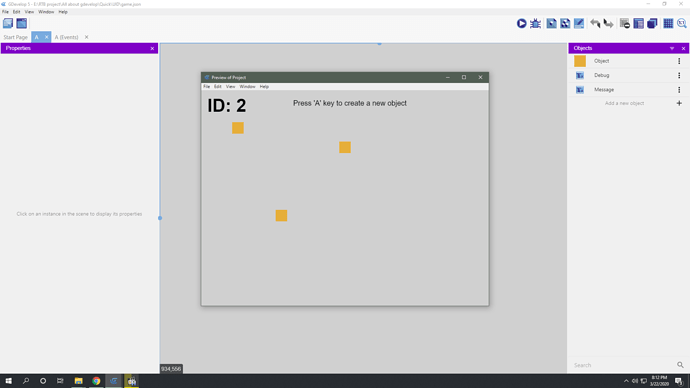Toggle the grid icon in toolbar
Viewport: 690px width, 388px height.
668,23
